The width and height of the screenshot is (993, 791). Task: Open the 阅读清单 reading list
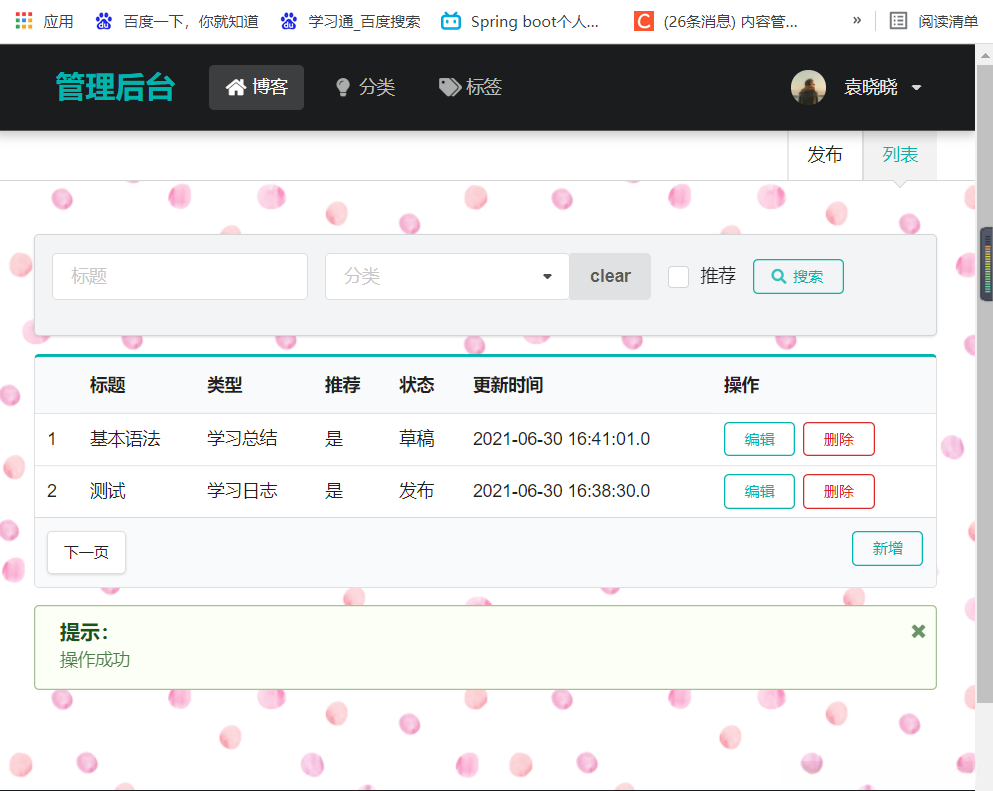pyautogui.click(x=933, y=22)
